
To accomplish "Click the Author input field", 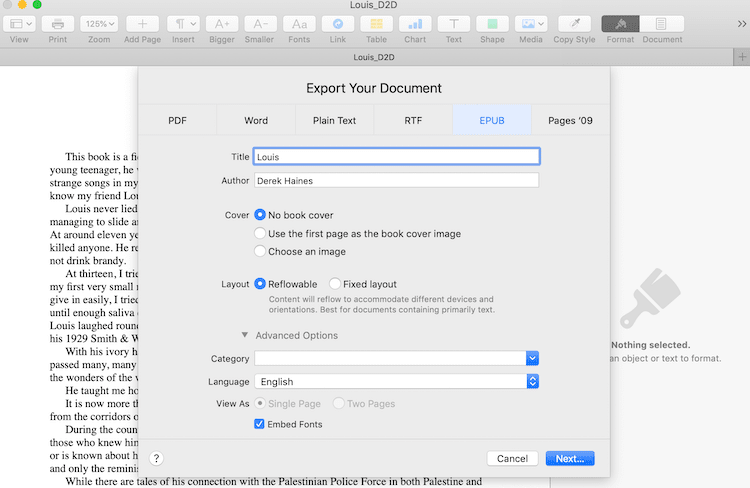I will [x=397, y=180].
